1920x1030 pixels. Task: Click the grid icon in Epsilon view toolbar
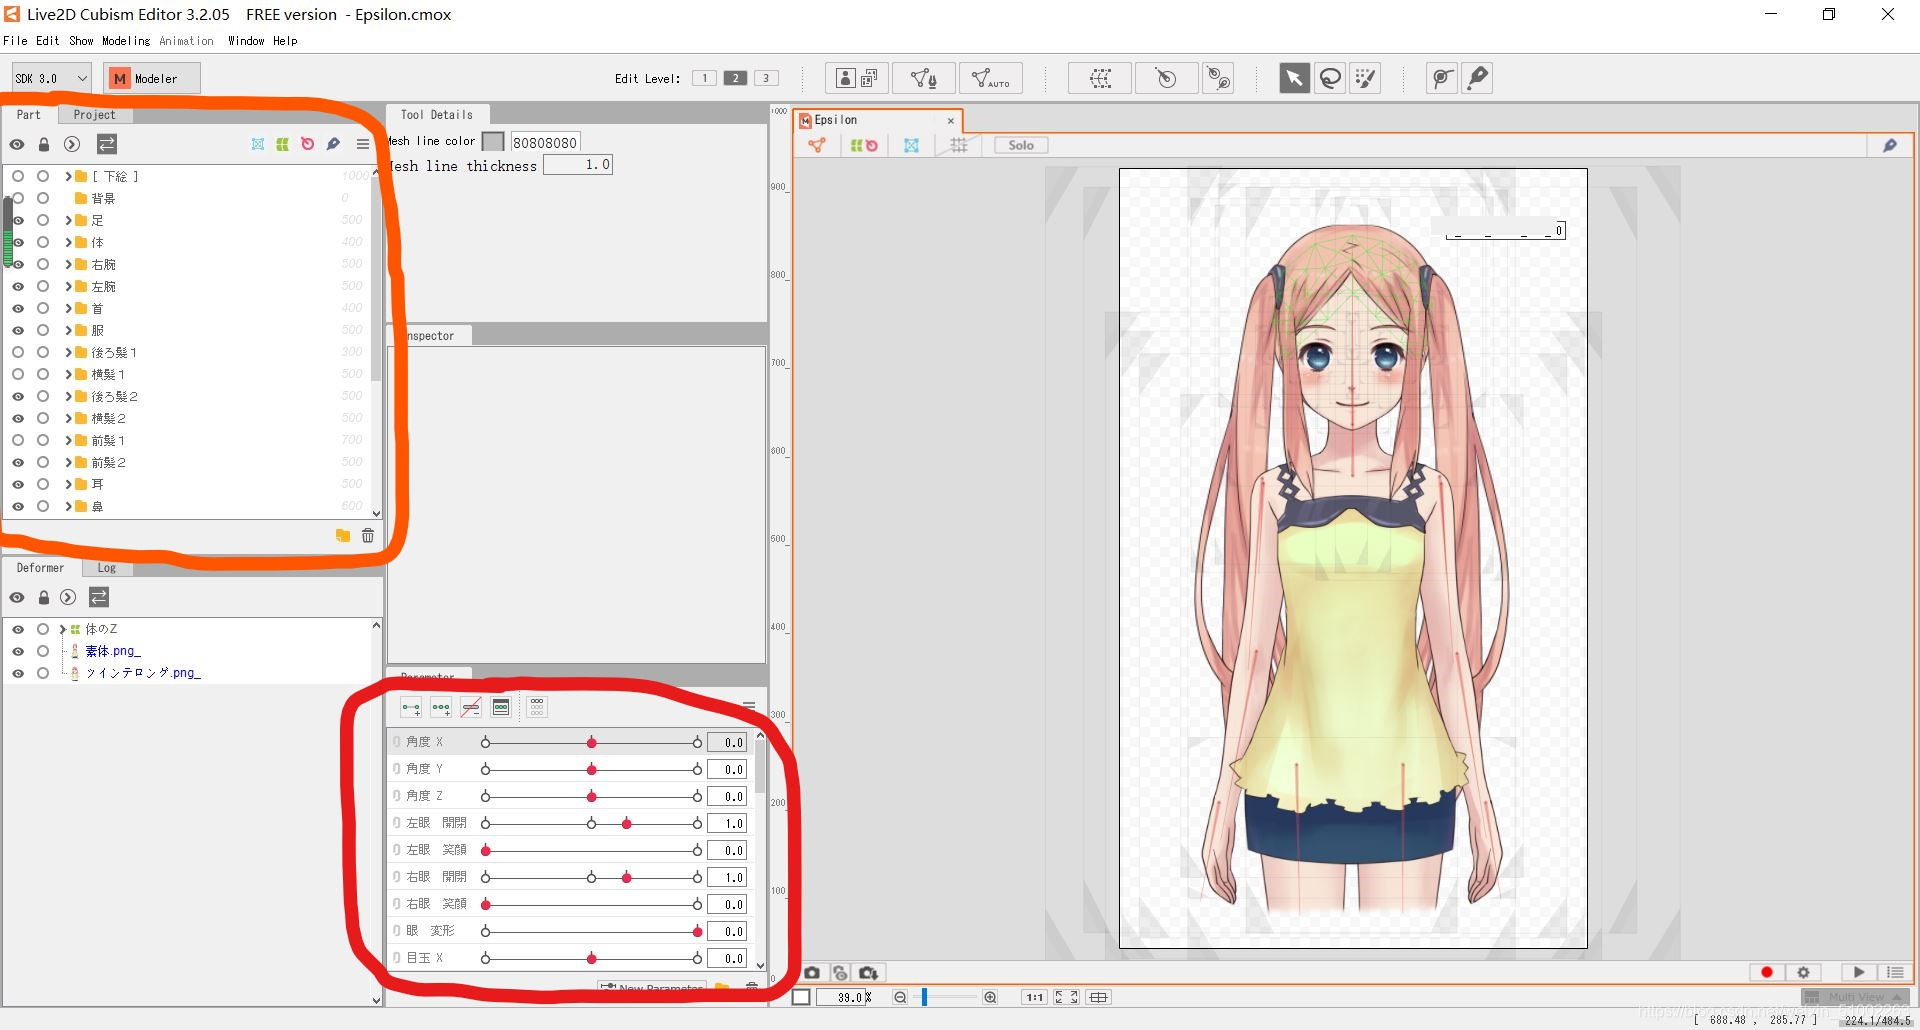pyautogui.click(x=959, y=145)
